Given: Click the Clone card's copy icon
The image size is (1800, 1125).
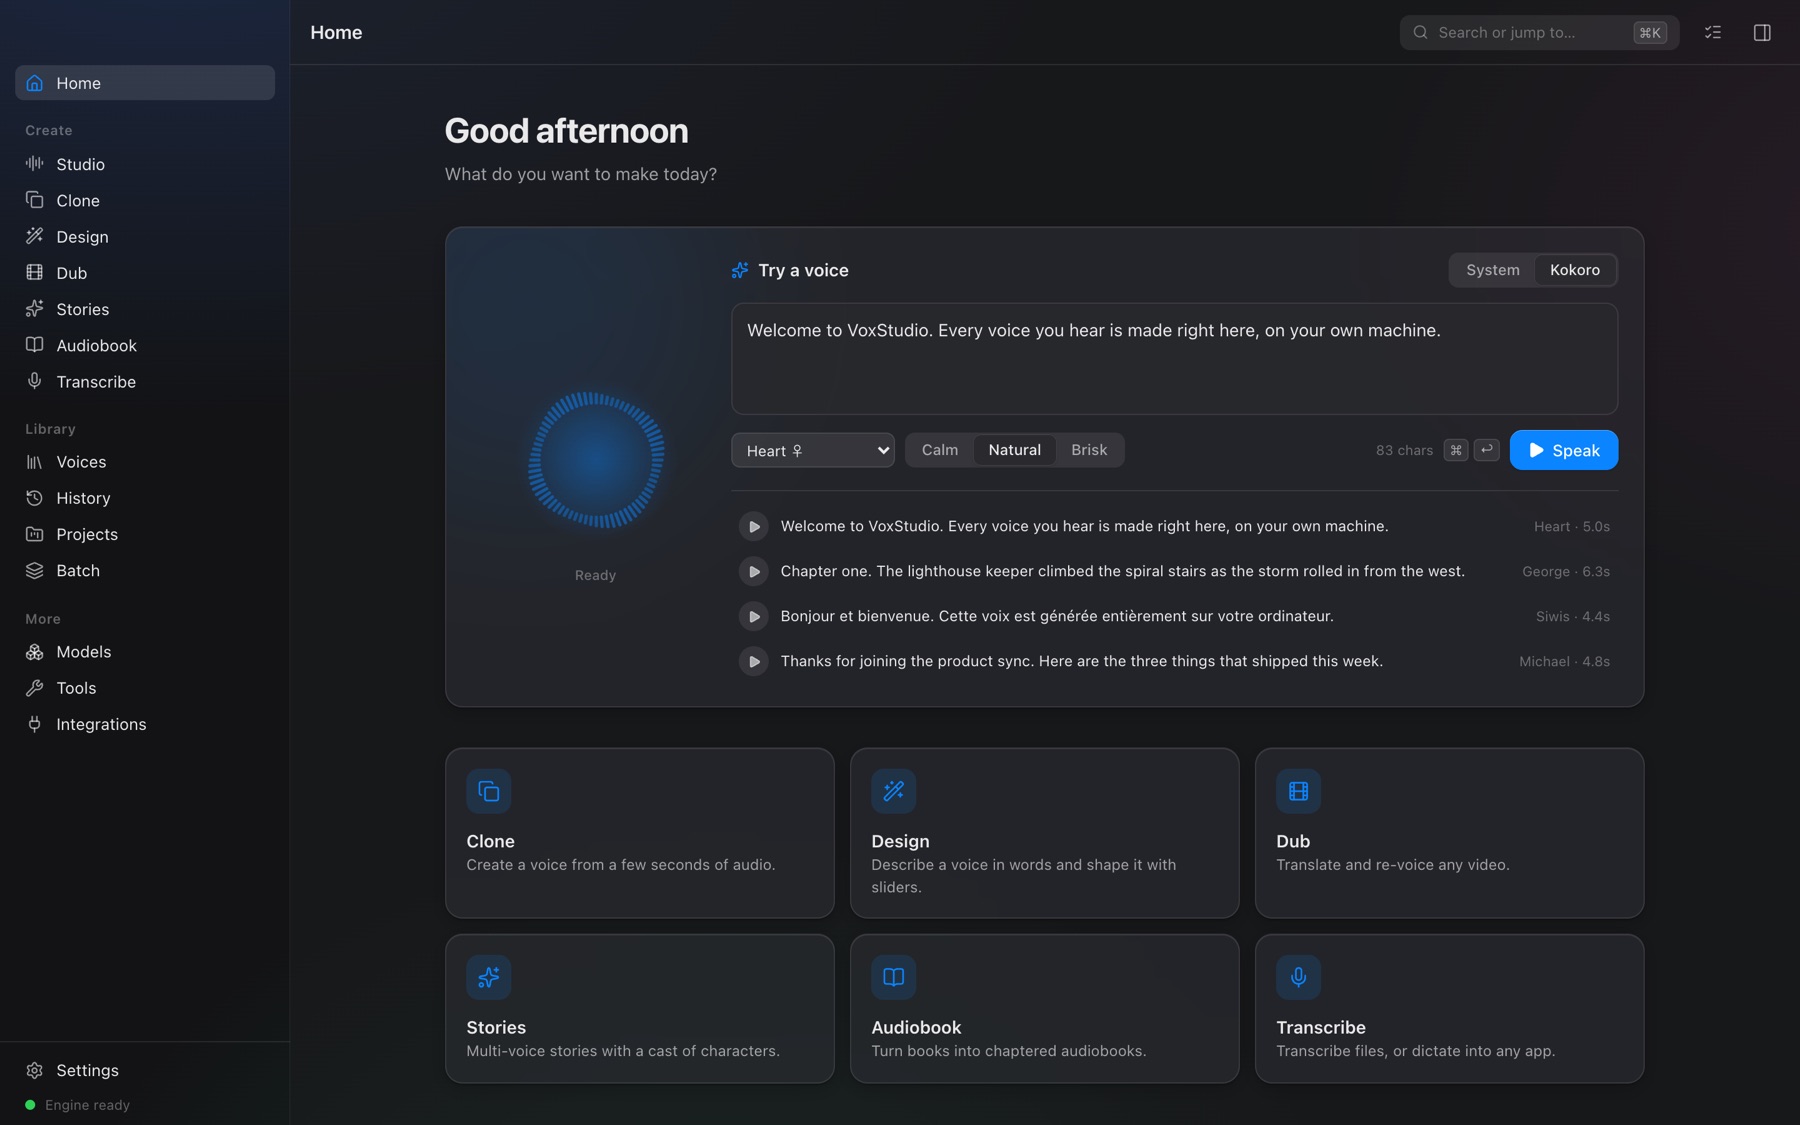Looking at the screenshot, I should pos(488,791).
